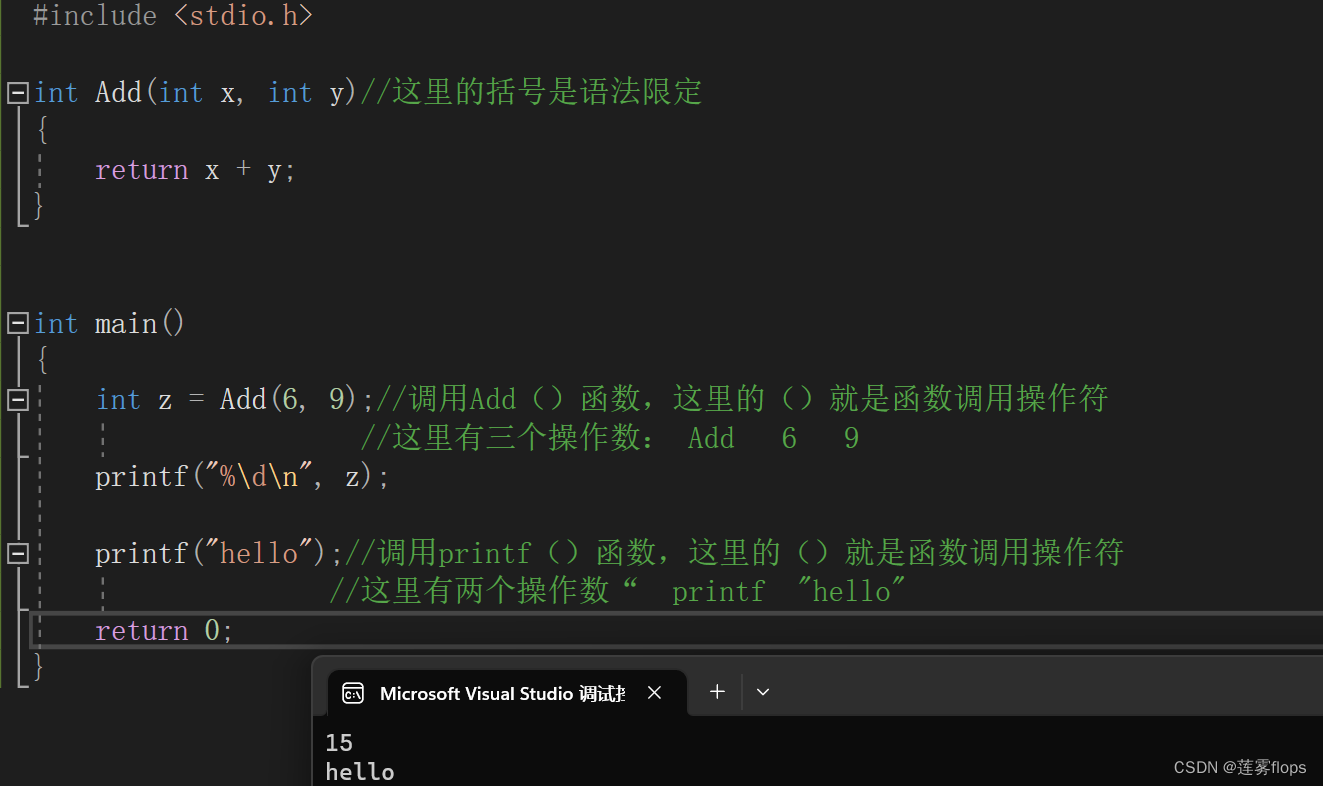
Task: Click the closing brace of main function
Action: [x=39, y=665]
